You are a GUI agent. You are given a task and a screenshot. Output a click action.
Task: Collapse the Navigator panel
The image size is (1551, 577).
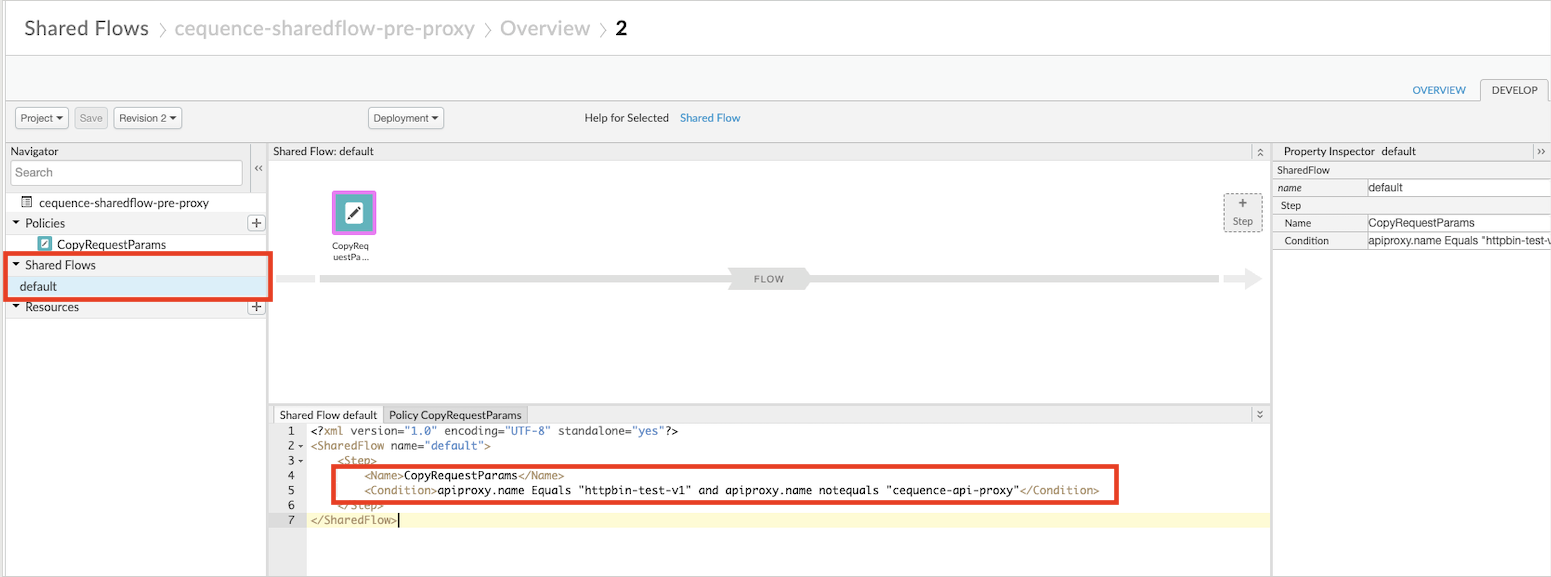tap(258, 169)
